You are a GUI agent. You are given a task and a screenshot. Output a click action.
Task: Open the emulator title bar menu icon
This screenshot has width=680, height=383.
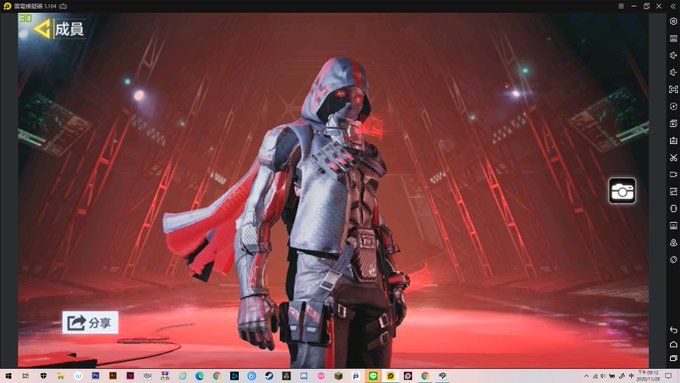[x=621, y=6]
